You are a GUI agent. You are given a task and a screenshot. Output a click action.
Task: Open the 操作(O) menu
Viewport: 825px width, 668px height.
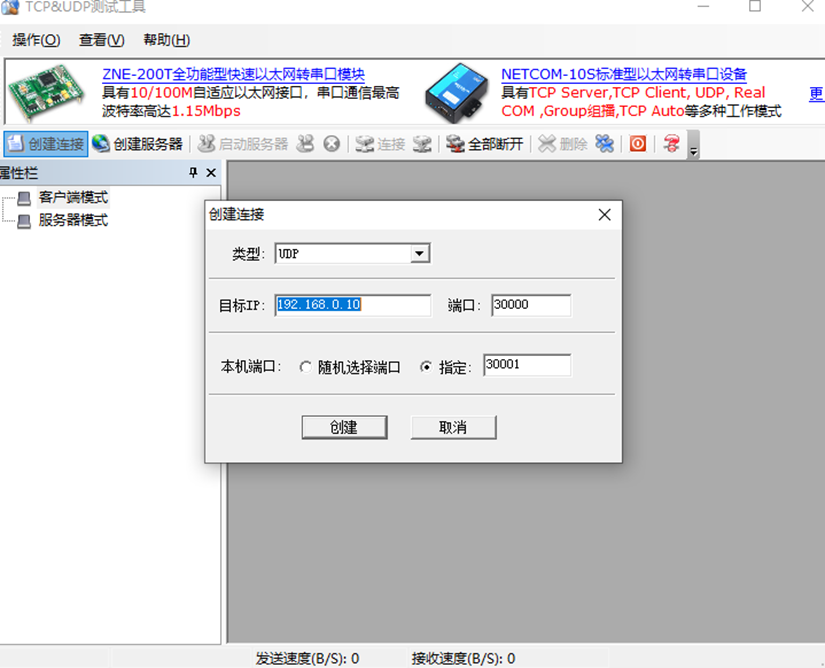pos(36,40)
